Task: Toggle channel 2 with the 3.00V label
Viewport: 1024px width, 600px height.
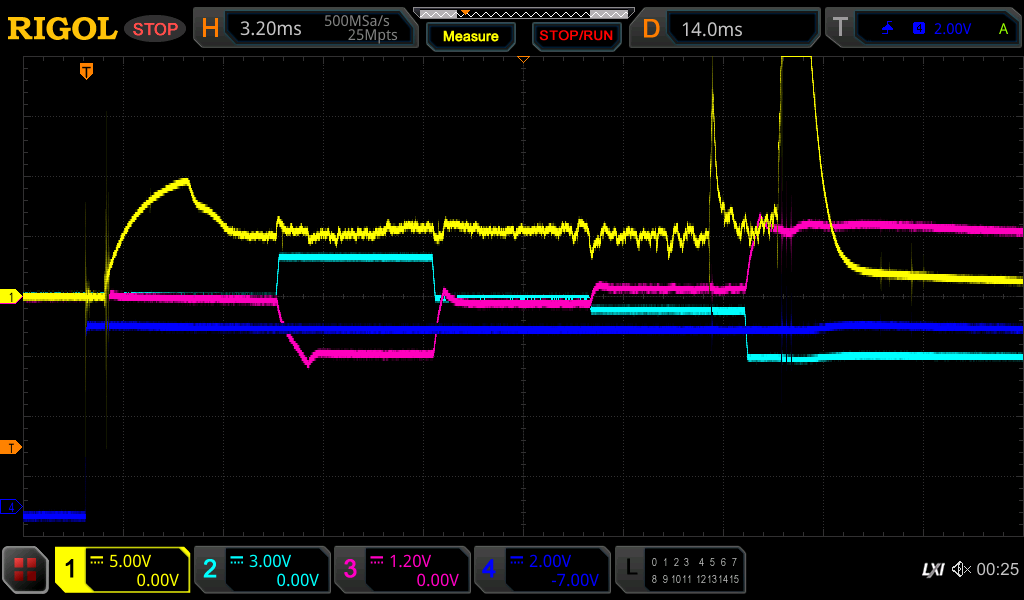Action: [262, 570]
